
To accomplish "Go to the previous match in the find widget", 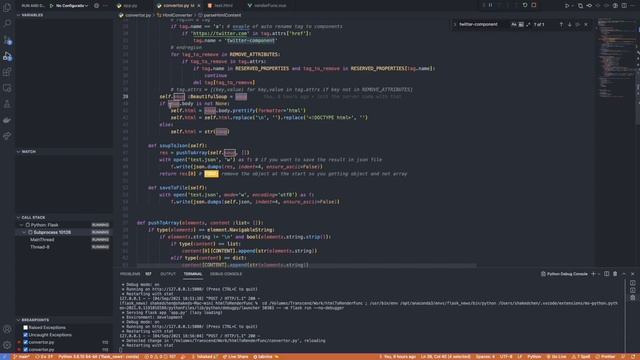I will [561, 24].
